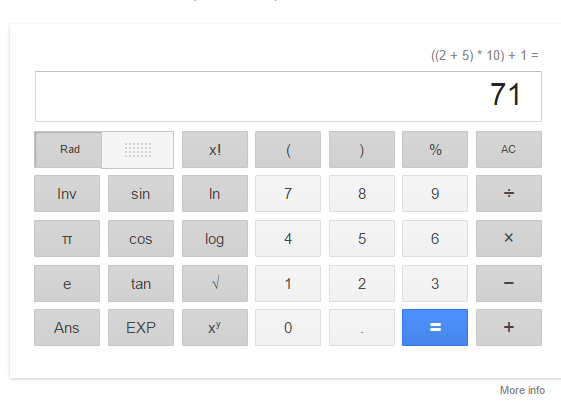Click the x to the power y key
Image resolution: width=561 pixels, height=401 pixels.
pos(215,327)
